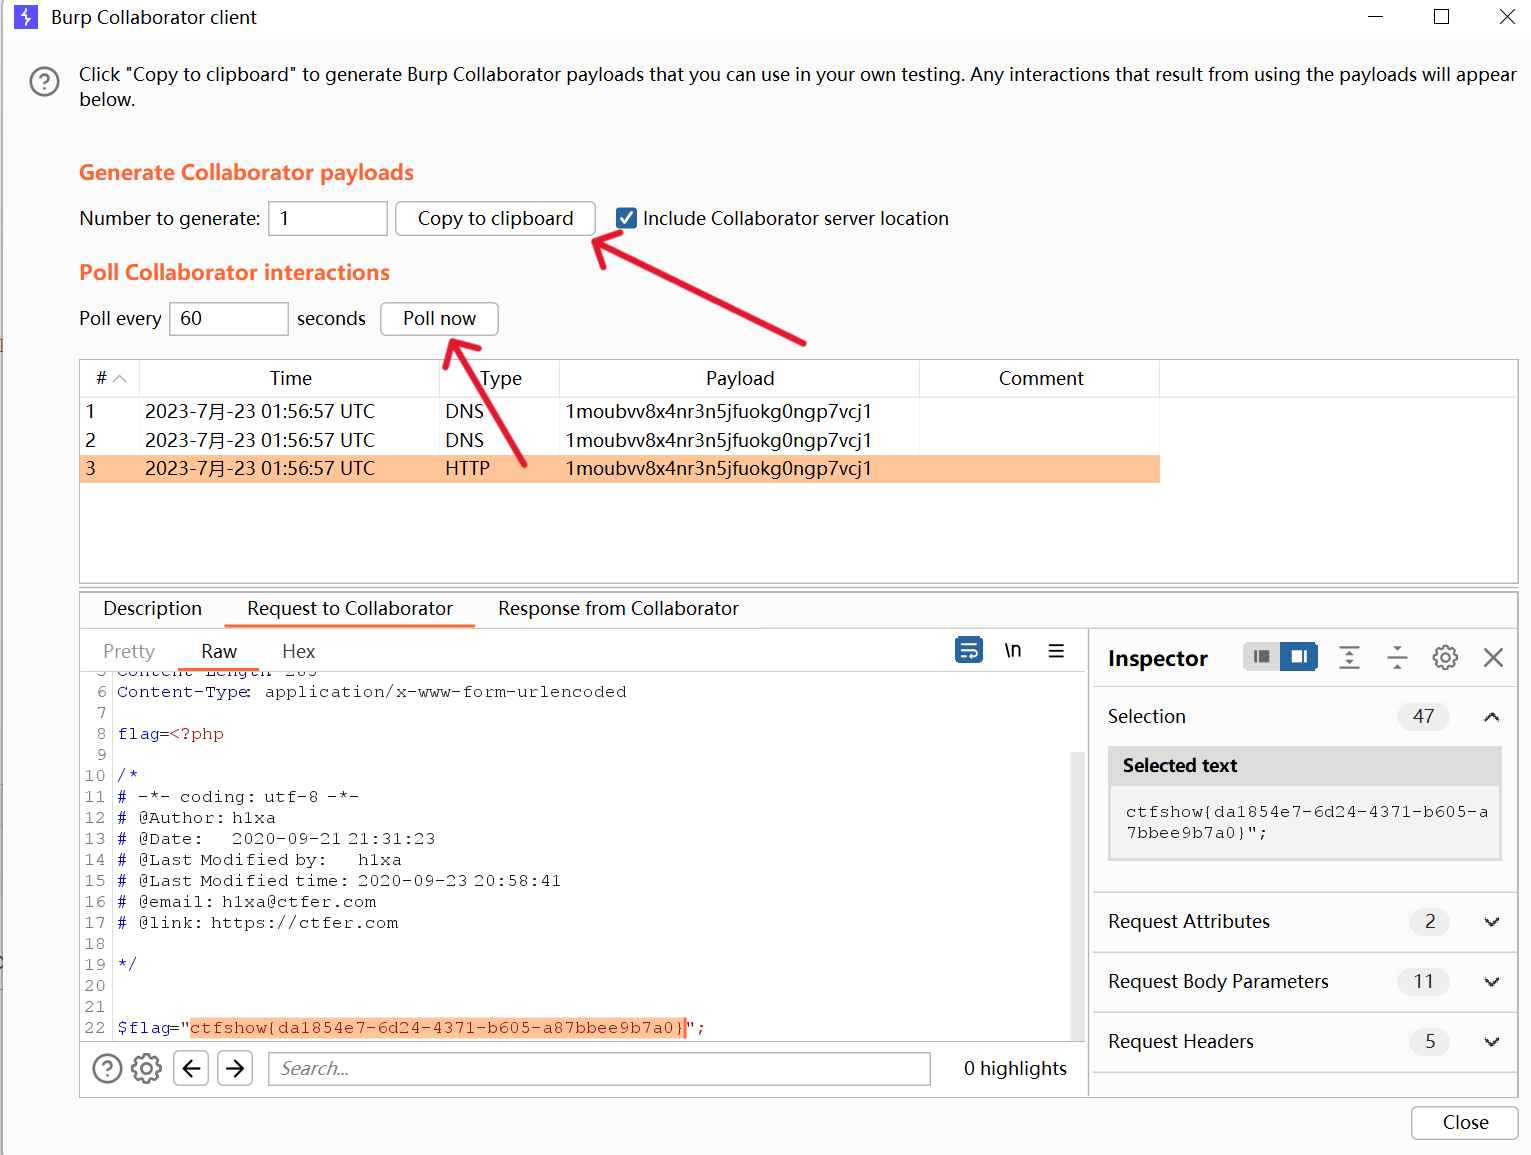
Task: Click the Poll now button
Action: point(439,318)
